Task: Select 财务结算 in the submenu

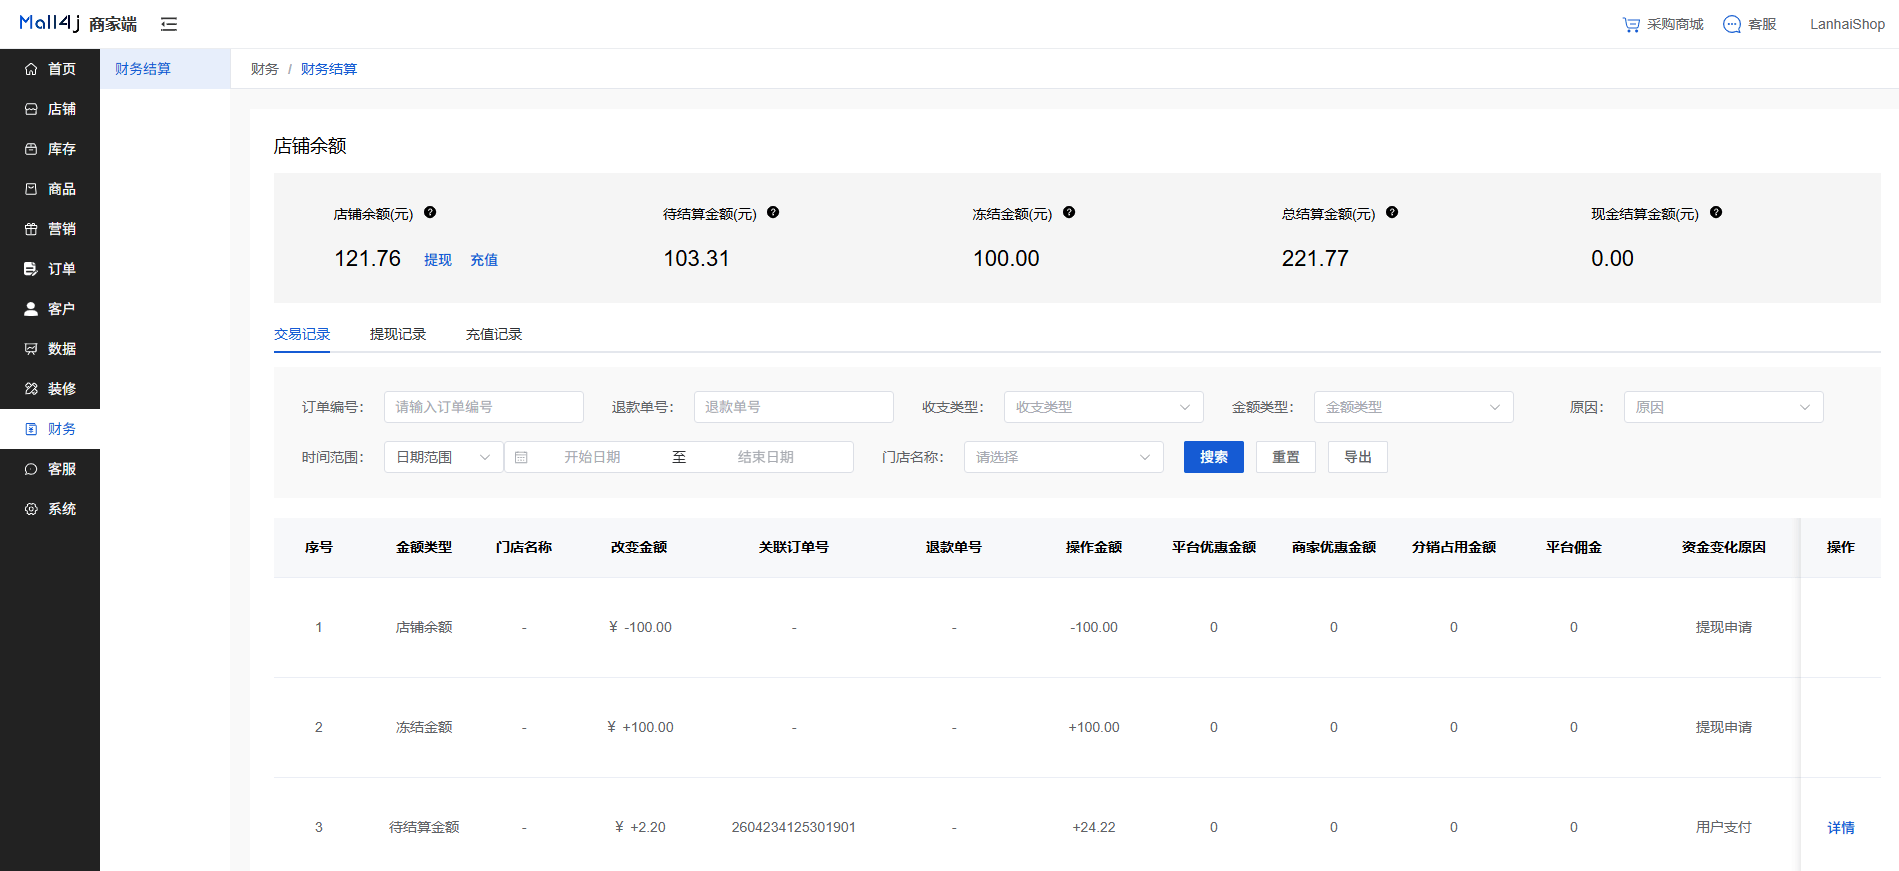Action: [x=165, y=69]
